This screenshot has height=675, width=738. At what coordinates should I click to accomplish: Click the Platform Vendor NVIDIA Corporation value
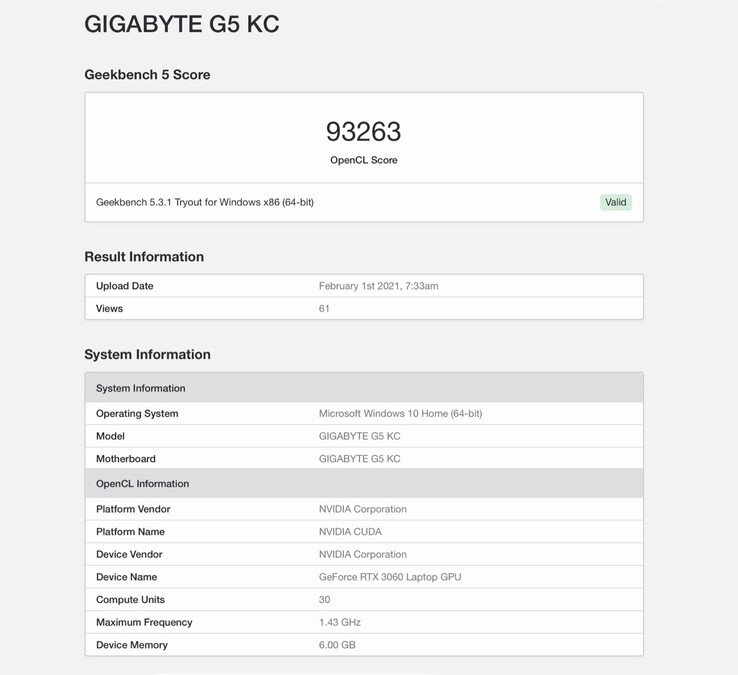[362, 509]
